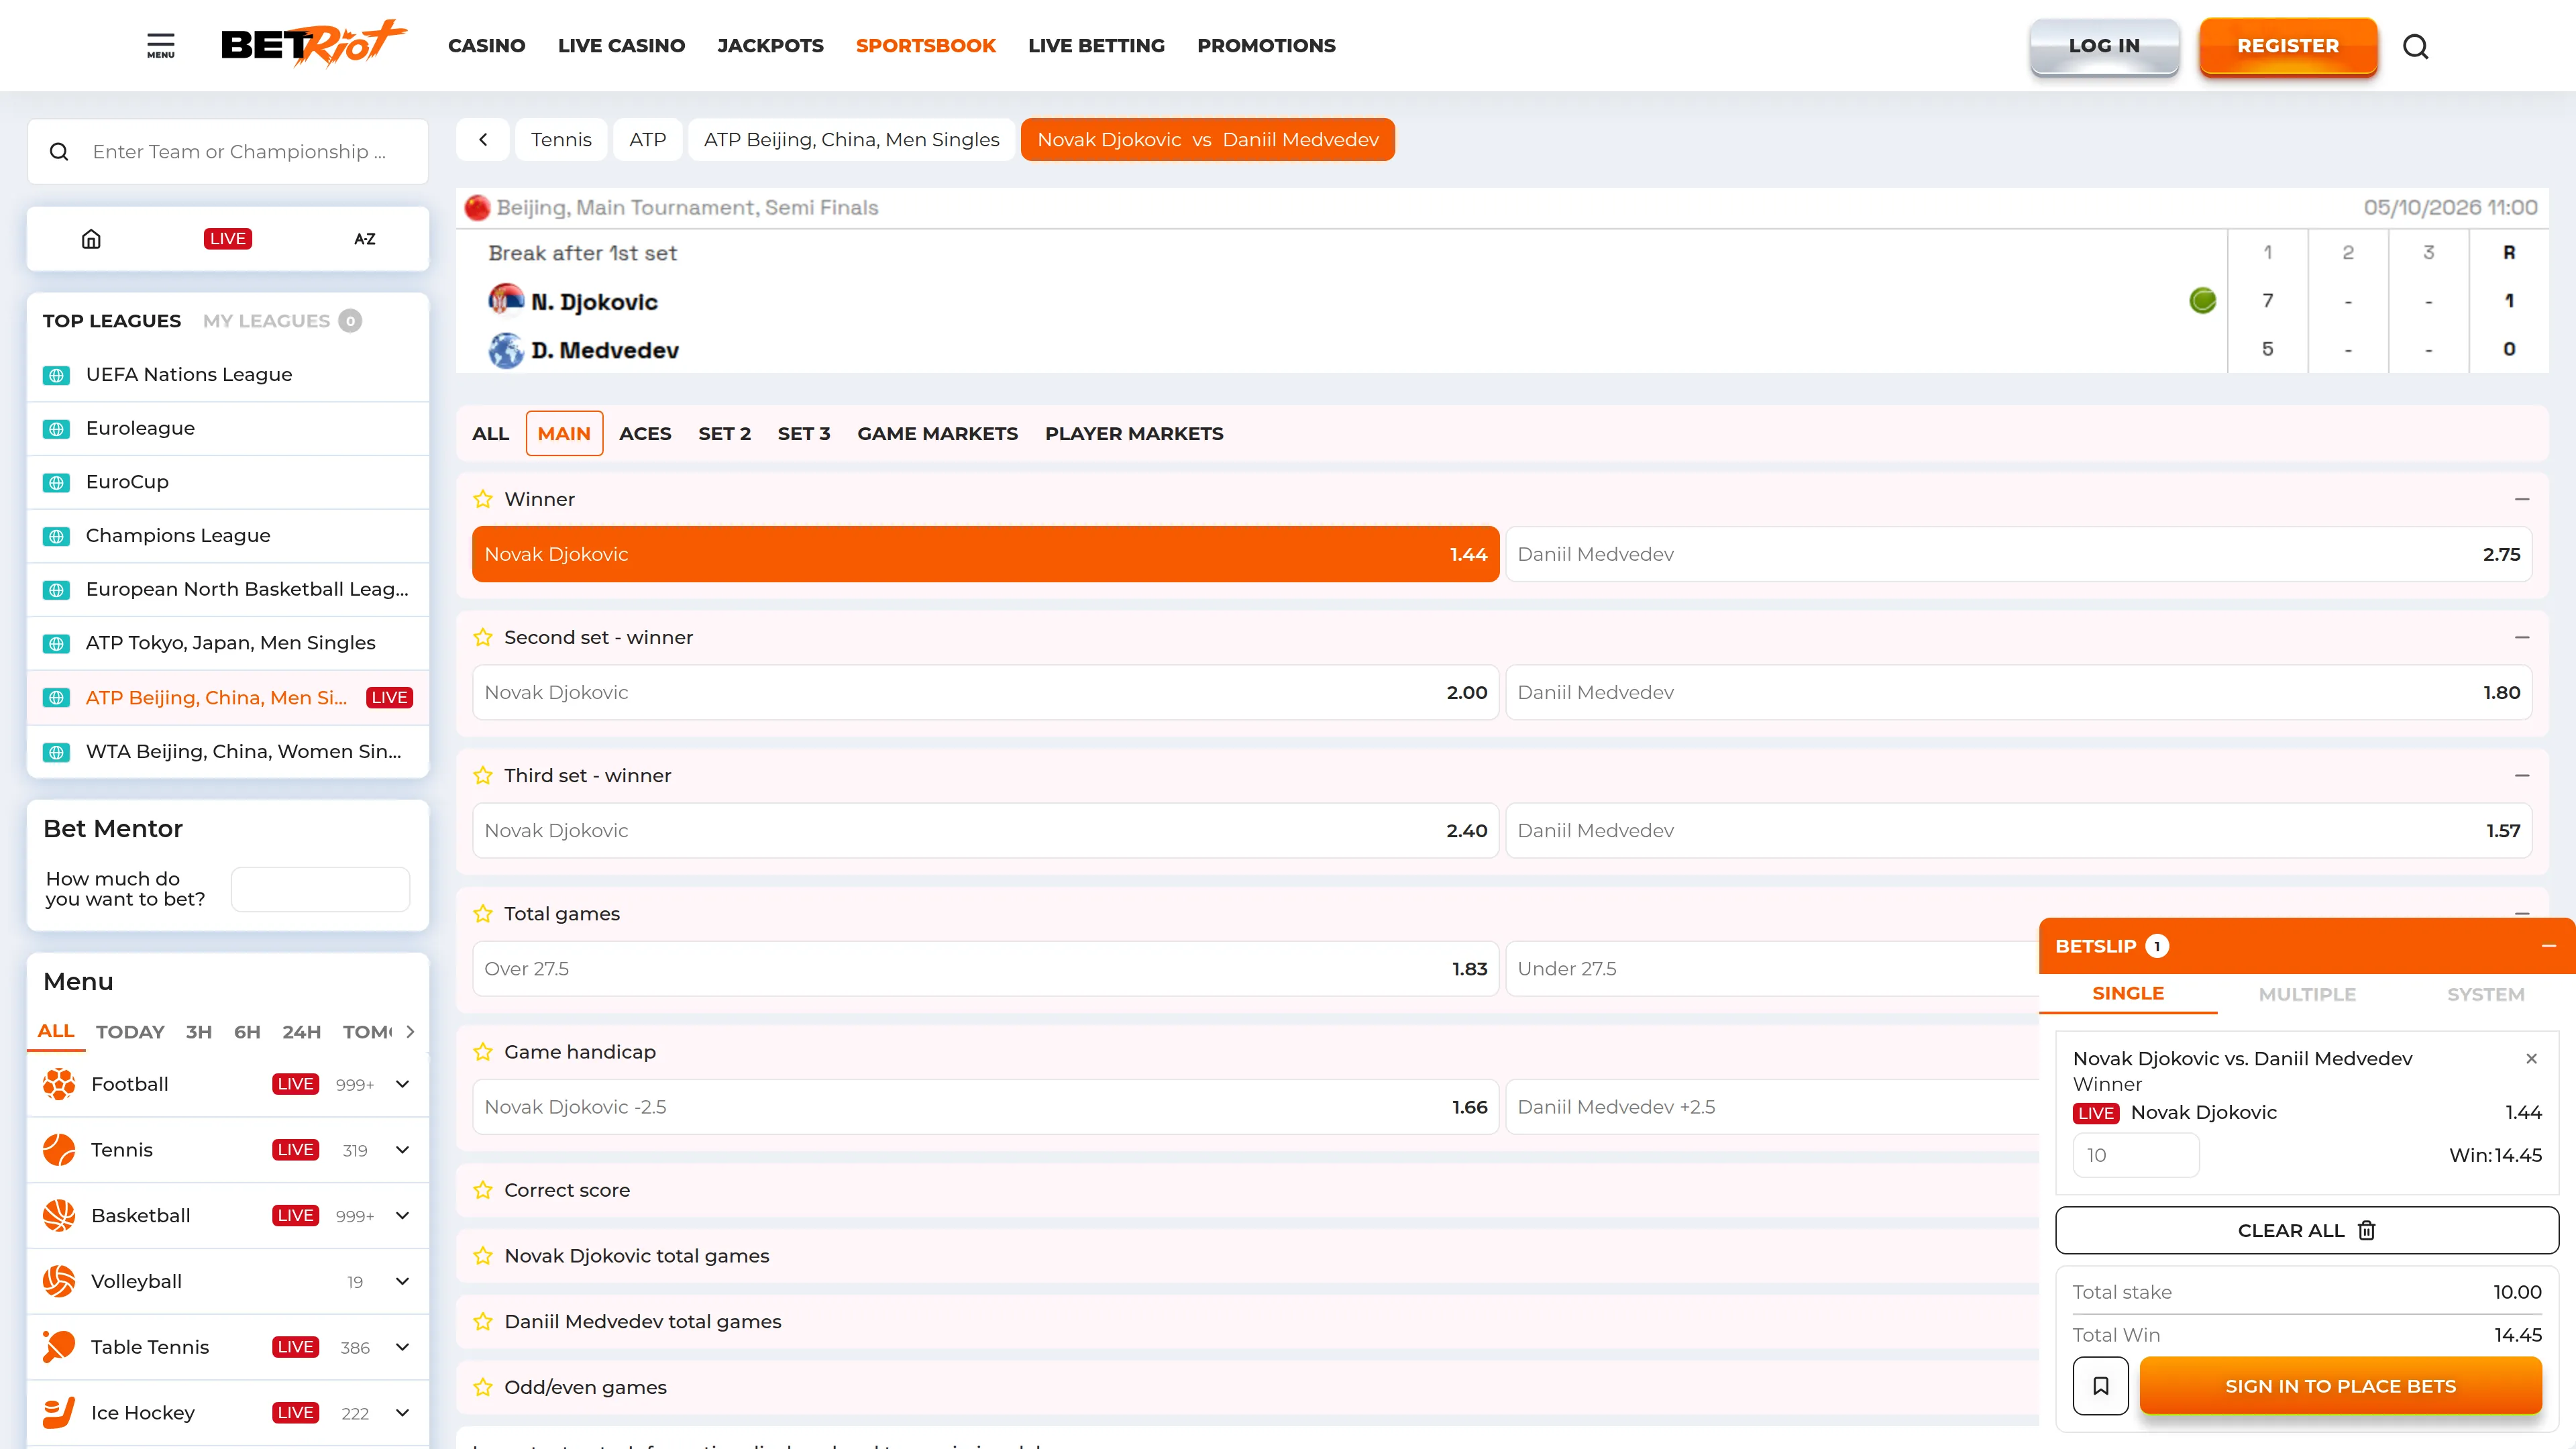The image size is (2576, 1449).
Task: Open the A-Z sports listing icon
Action: tap(365, 239)
